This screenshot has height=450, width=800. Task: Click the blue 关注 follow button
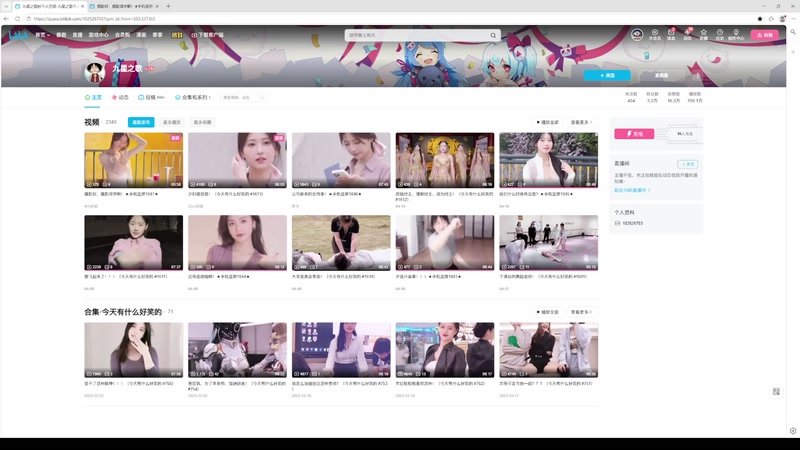click(x=607, y=75)
